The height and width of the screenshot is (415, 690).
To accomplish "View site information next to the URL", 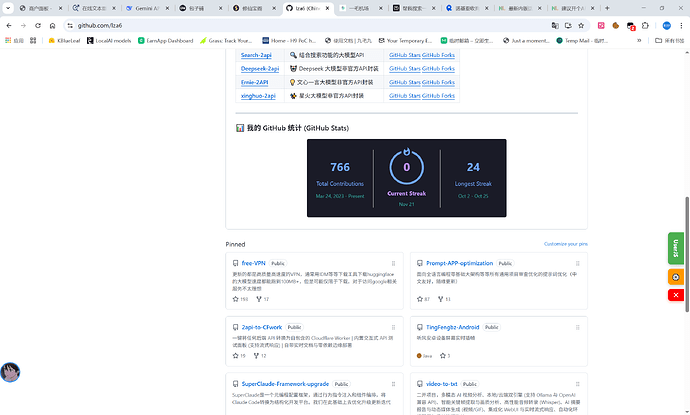I will coord(70,26).
